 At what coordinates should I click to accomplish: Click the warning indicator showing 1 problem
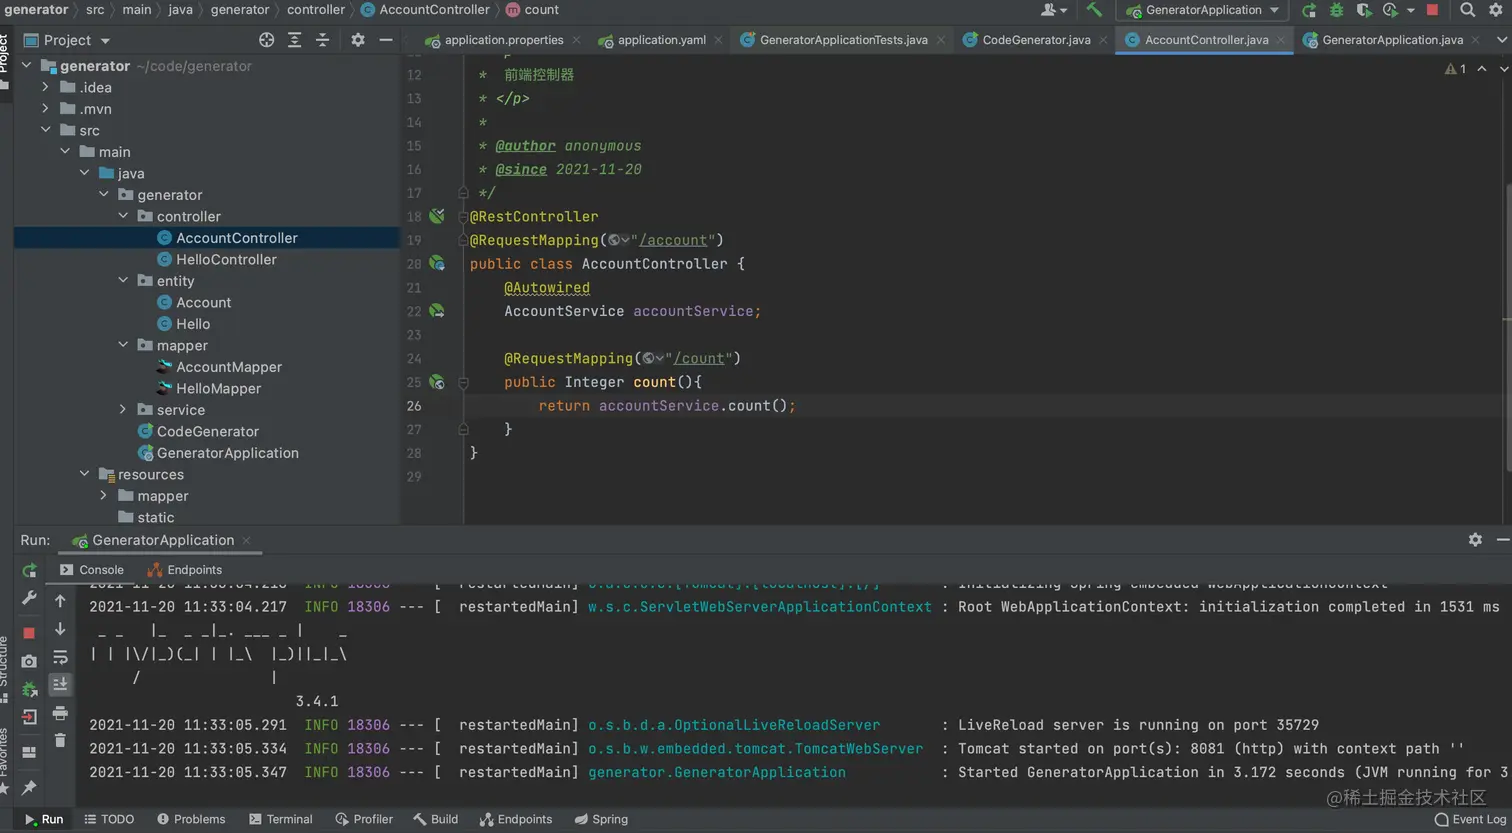pyautogui.click(x=1455, y=69)
